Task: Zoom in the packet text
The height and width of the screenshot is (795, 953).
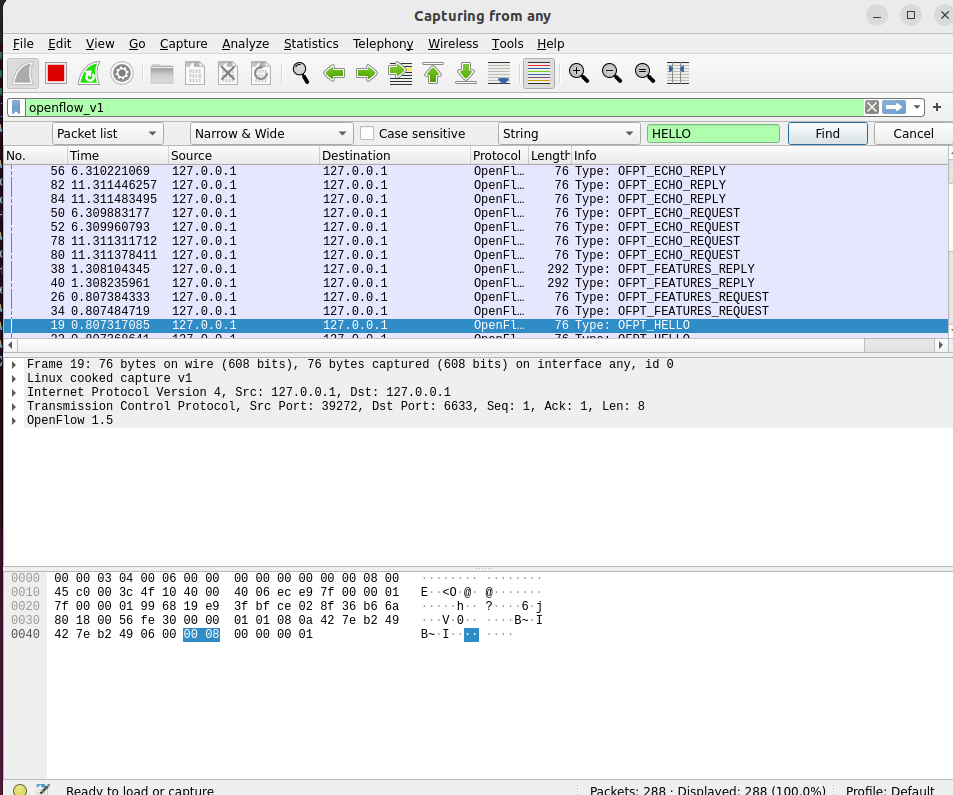Action: (x=579, y=74)
